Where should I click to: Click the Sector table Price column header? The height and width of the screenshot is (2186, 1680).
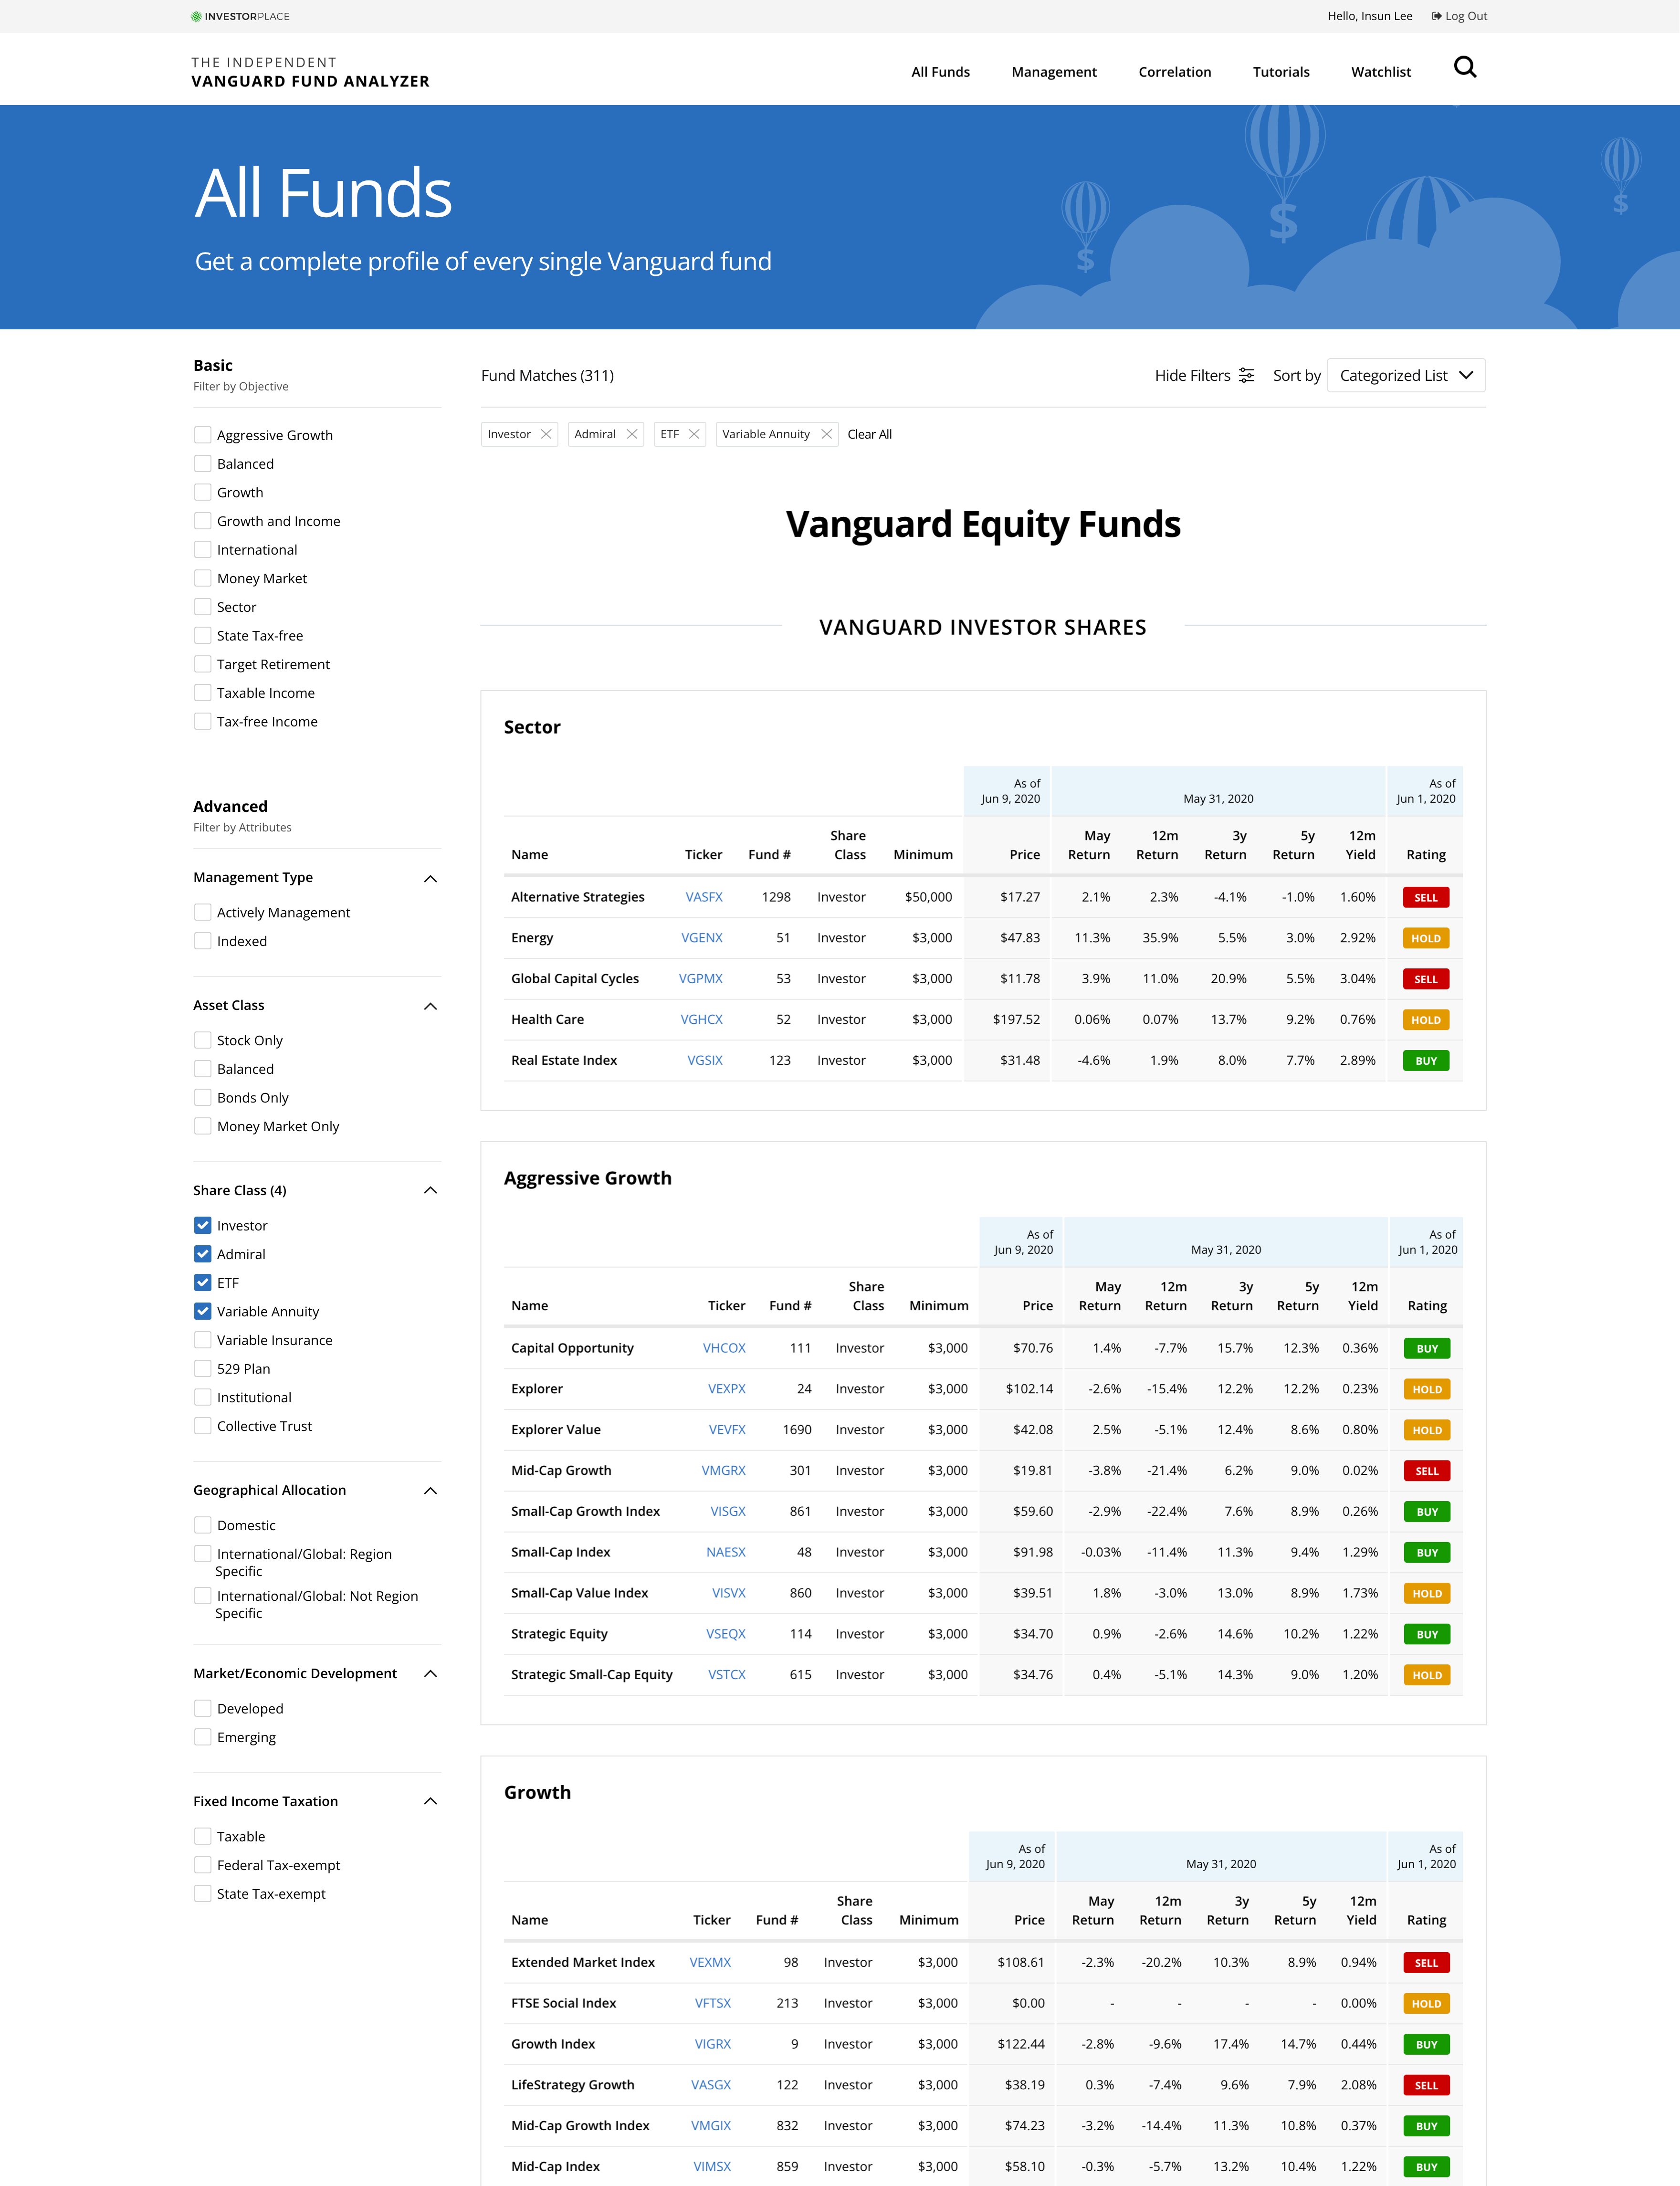(x=1024, y=855)
